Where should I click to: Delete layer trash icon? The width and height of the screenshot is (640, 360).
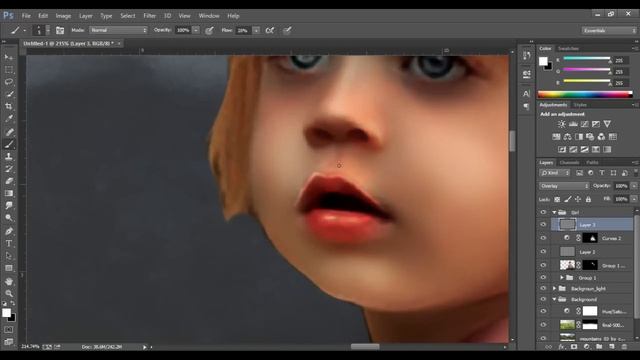[624, 347]
